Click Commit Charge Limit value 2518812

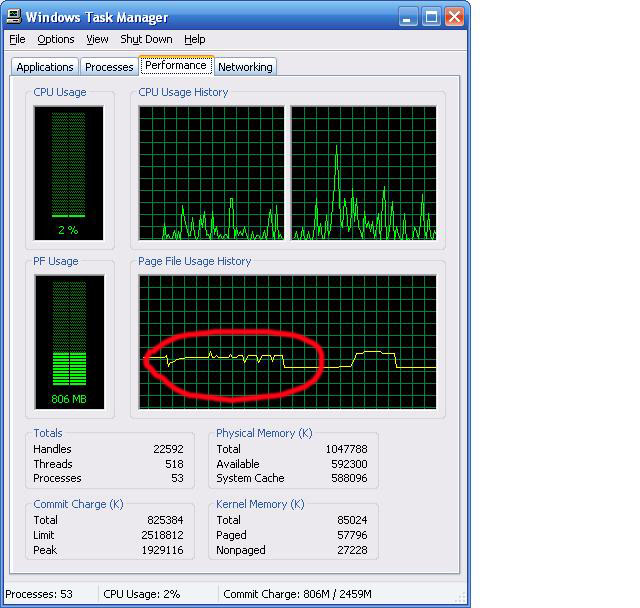coord(162,535)
